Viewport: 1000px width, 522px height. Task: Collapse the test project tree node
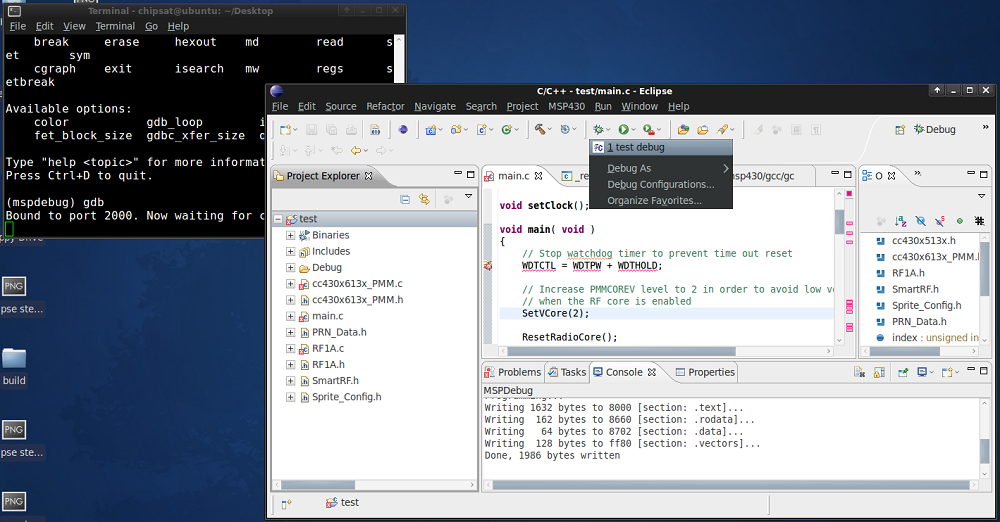point(278,219)
